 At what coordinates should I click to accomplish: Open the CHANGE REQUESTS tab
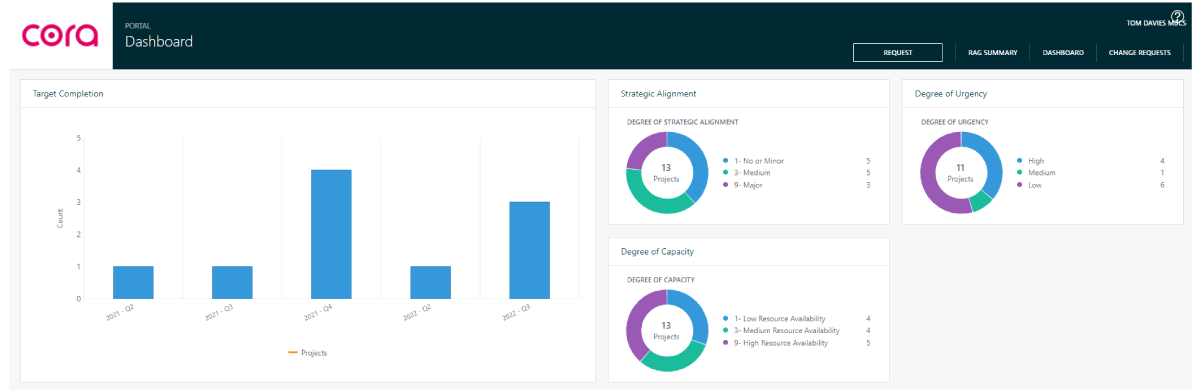pos(1140,53)
